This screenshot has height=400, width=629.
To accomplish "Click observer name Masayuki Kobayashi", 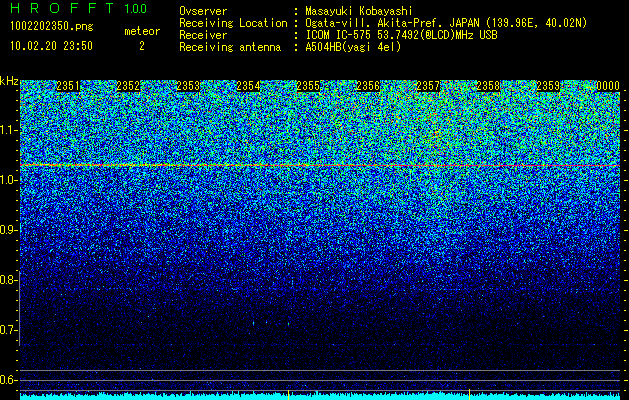I will point(359,11).
